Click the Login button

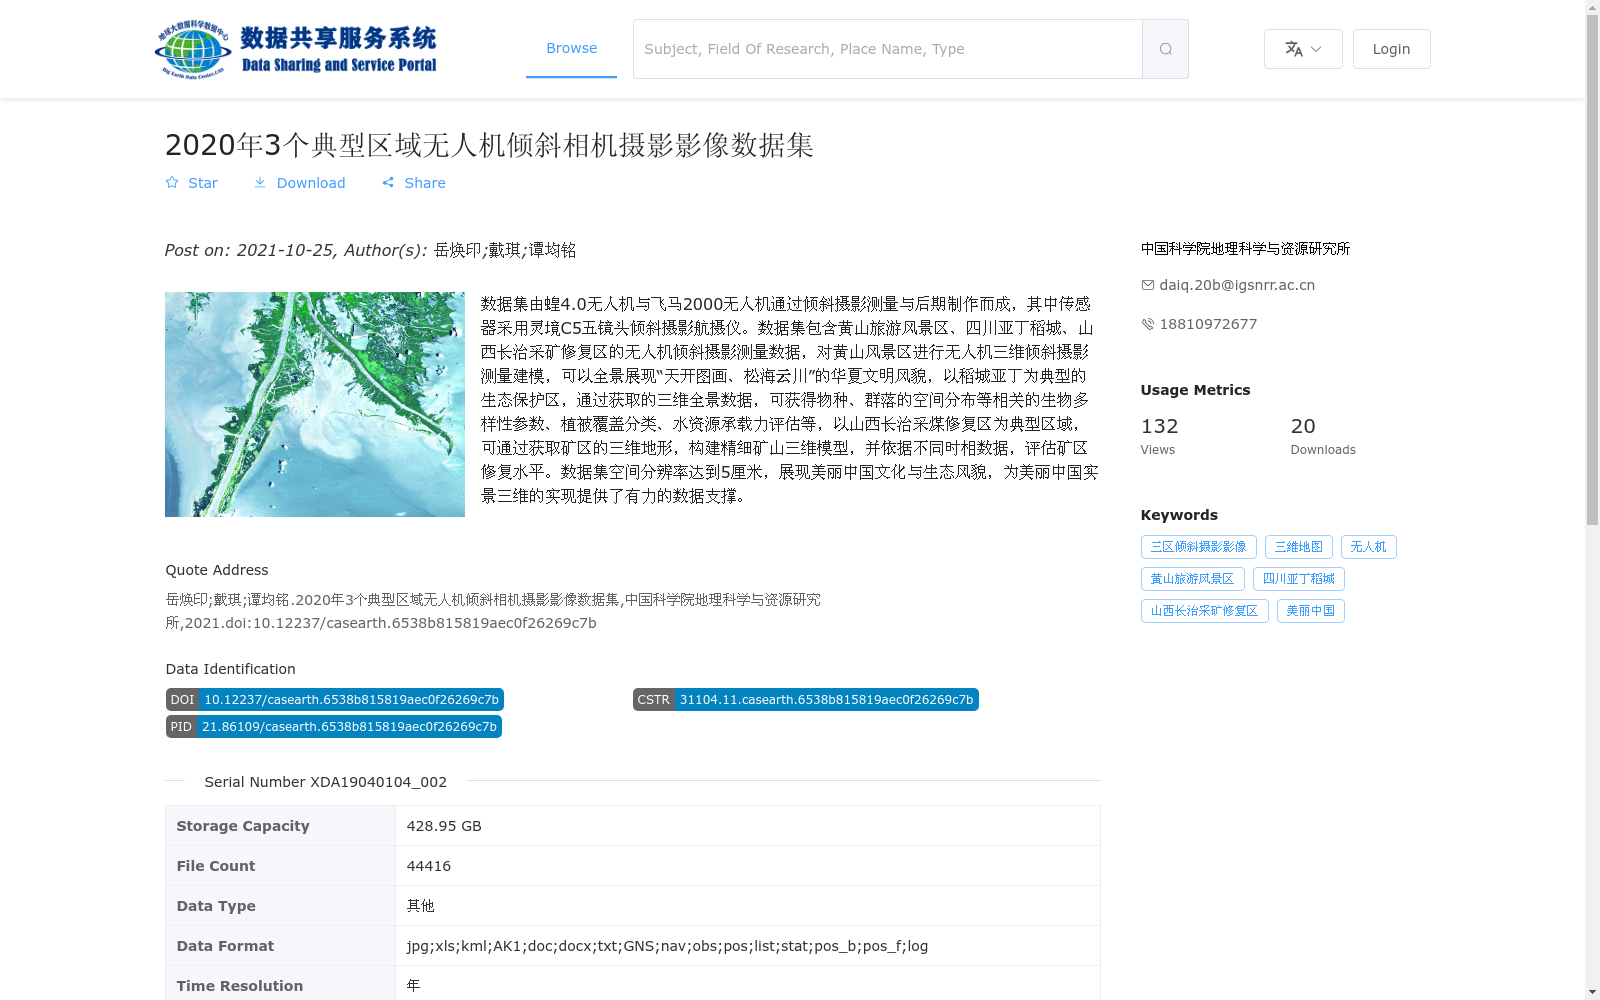pyautogui.click(x=1391, y=49)
